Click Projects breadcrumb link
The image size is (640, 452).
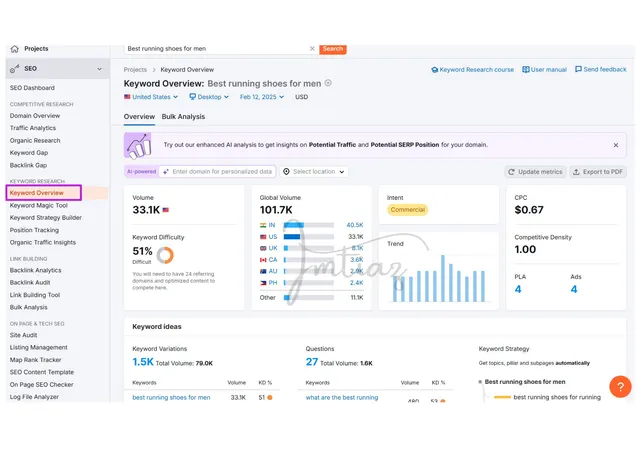tap(135, 70)
